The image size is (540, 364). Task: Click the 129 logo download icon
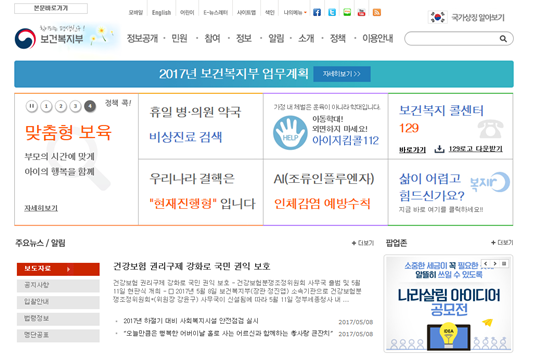point(439,149)
